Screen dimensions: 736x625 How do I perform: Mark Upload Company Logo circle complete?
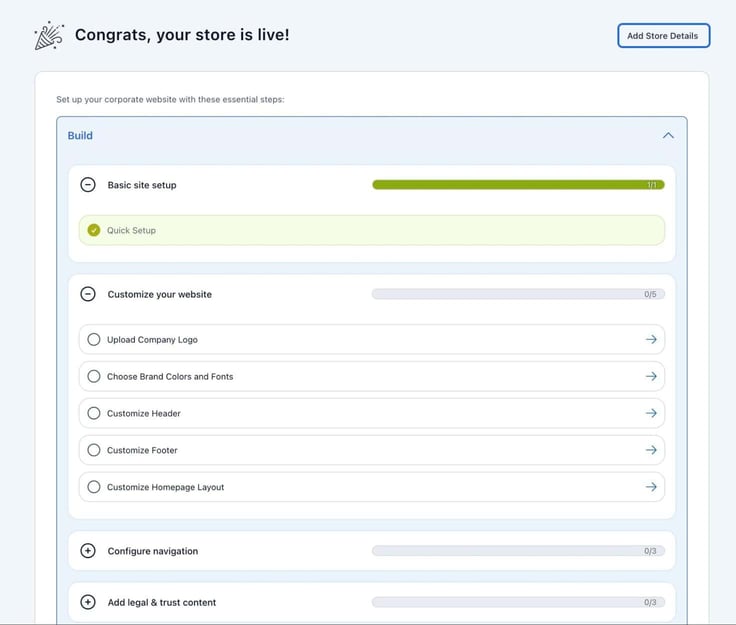pos(94,339)
